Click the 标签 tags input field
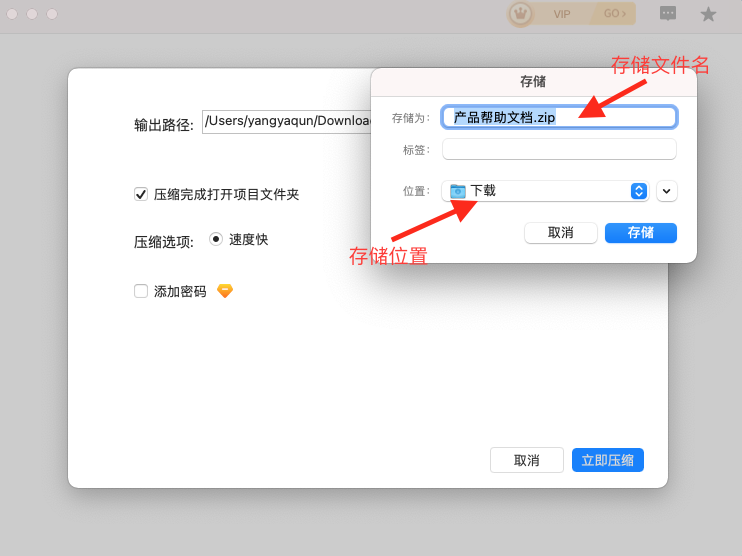742x556 pixels. click(x=559, y=150)
